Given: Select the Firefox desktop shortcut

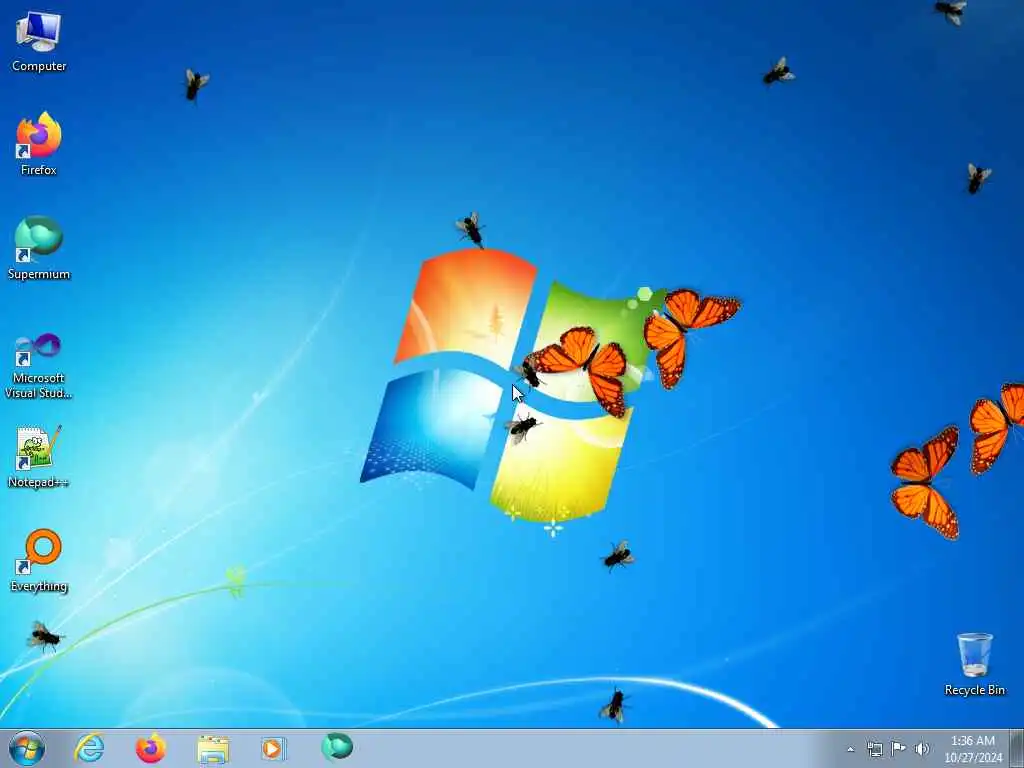Looking at the screenshot, I should click(39, 144).
